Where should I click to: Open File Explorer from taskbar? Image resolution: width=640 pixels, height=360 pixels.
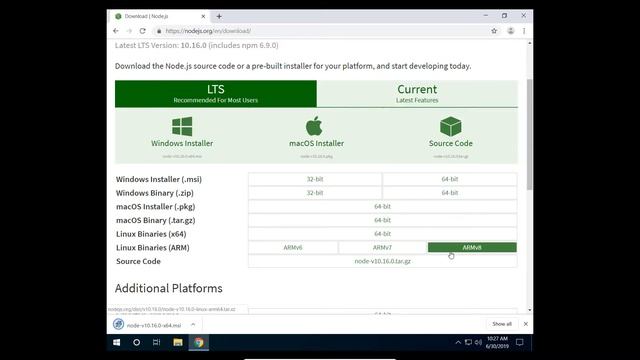(x=178, y=342)
